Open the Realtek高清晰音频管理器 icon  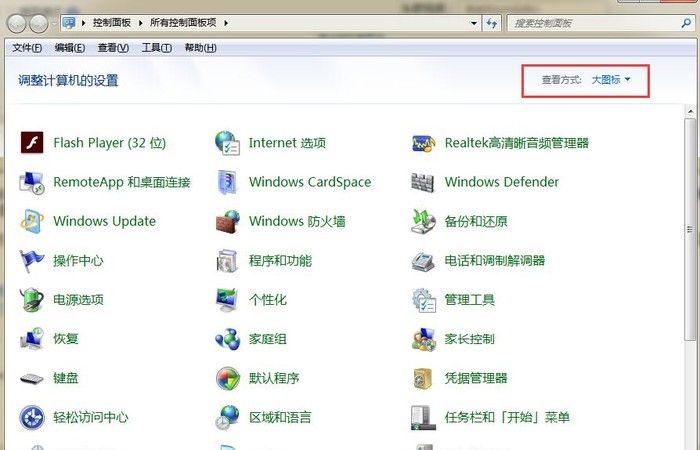[423, 143]
